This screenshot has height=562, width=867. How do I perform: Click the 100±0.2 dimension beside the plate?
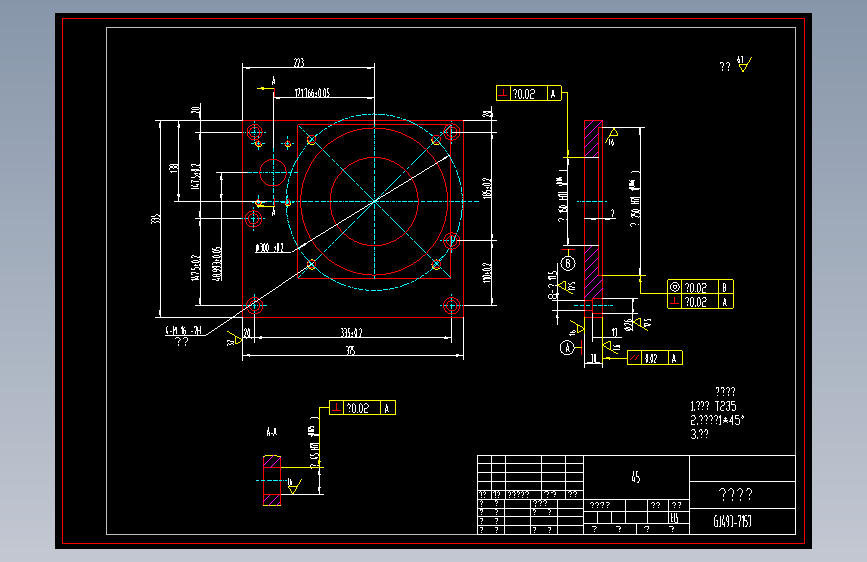tap(487, 272)
